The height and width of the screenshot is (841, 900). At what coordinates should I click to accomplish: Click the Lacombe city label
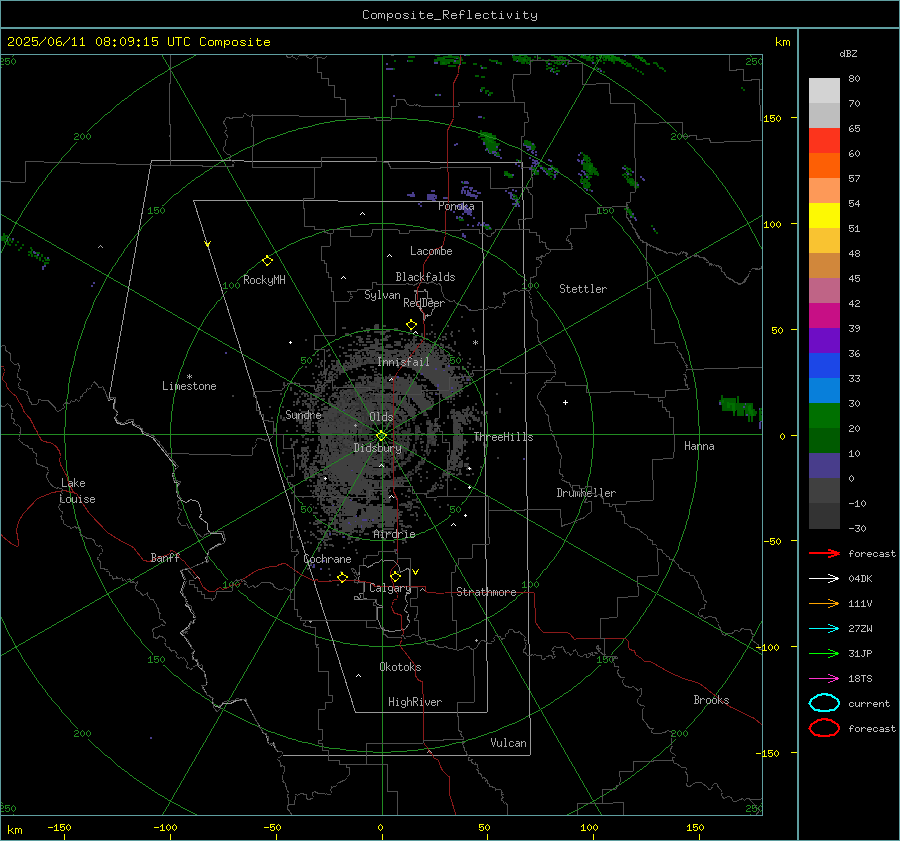click(x=431, y=251)
